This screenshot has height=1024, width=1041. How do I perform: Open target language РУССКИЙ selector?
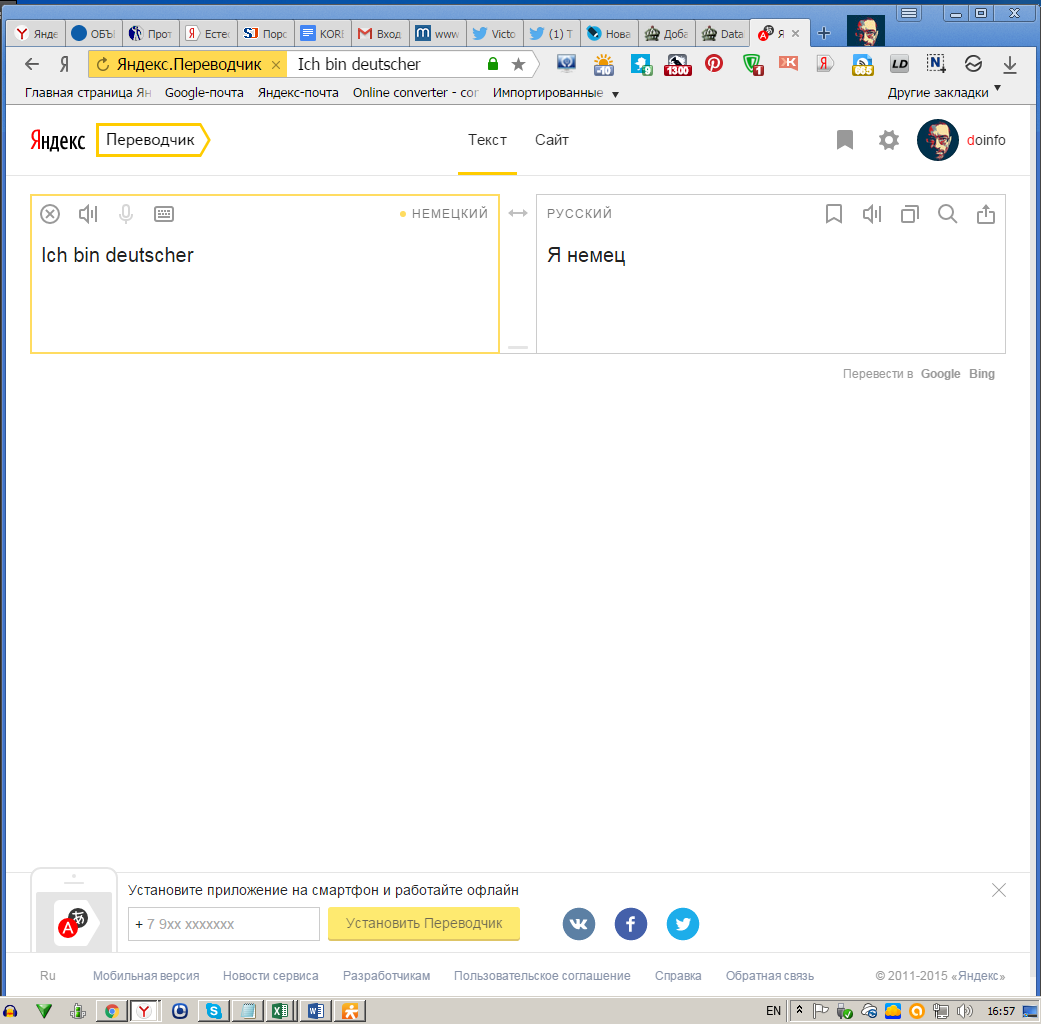click(580, 213)
